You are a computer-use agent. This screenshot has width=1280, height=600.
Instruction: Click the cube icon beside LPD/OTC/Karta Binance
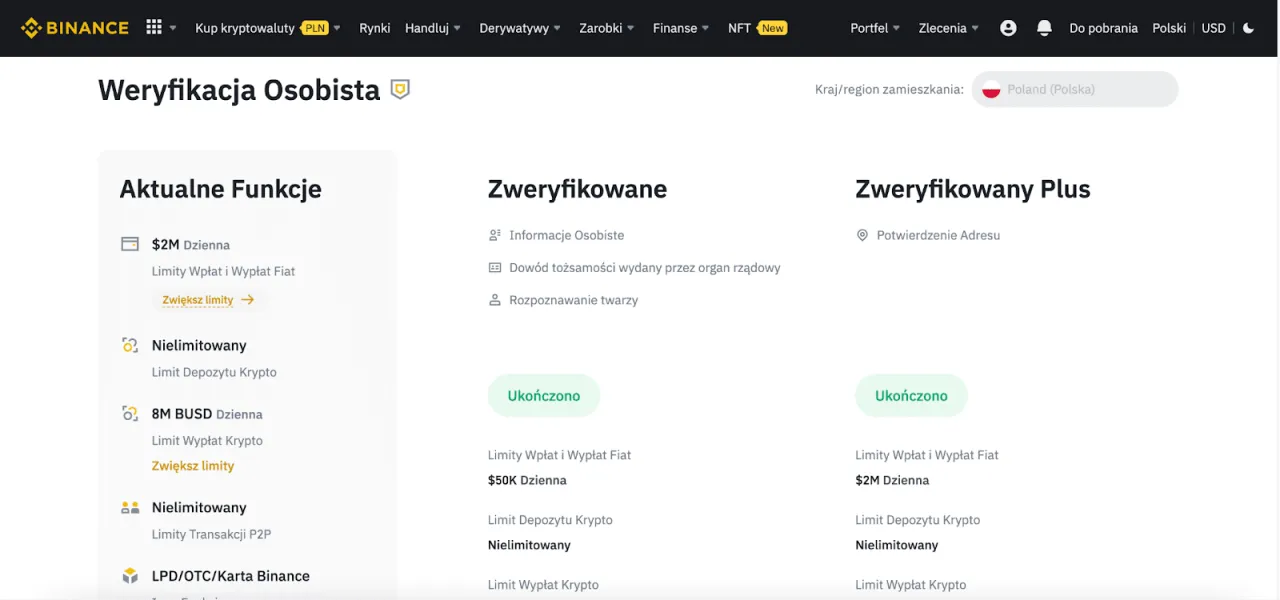click(130, 576)
